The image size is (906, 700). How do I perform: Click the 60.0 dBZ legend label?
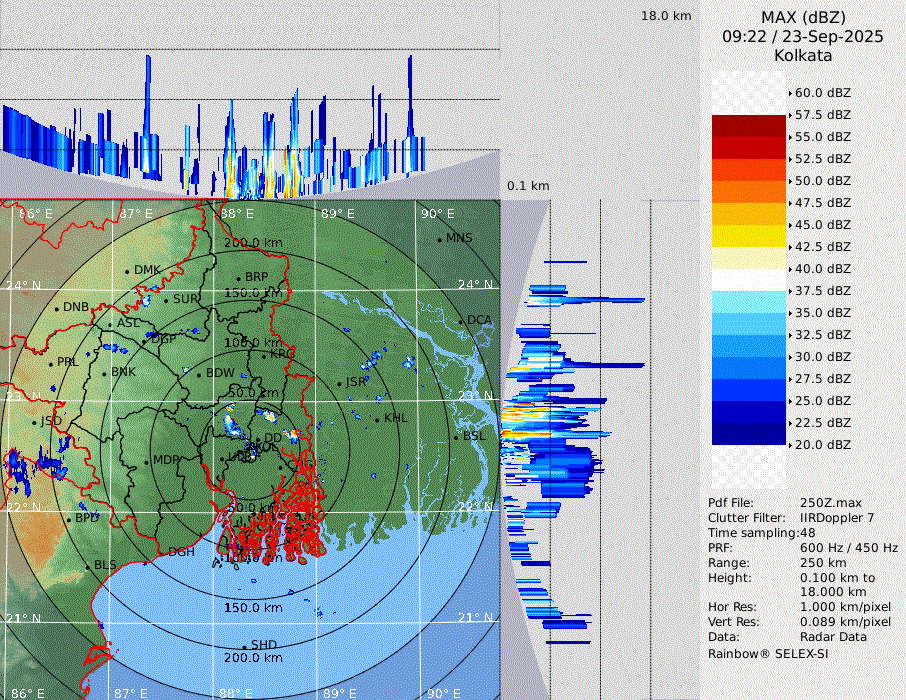click(x=822, y=93)
